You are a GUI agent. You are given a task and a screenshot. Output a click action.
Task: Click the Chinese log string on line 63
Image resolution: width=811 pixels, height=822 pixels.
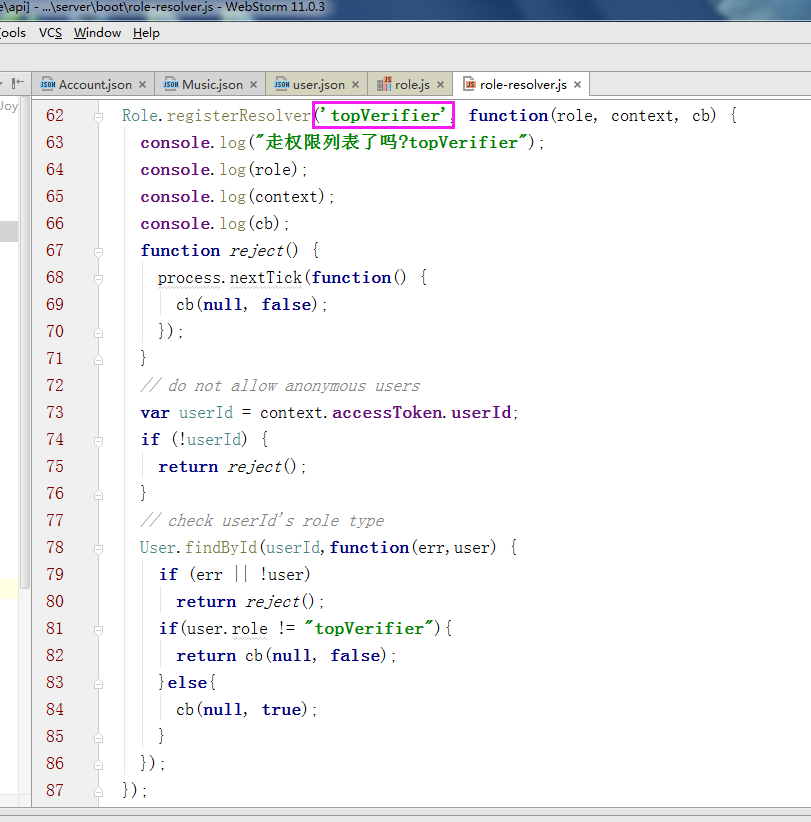pos(391,143)
